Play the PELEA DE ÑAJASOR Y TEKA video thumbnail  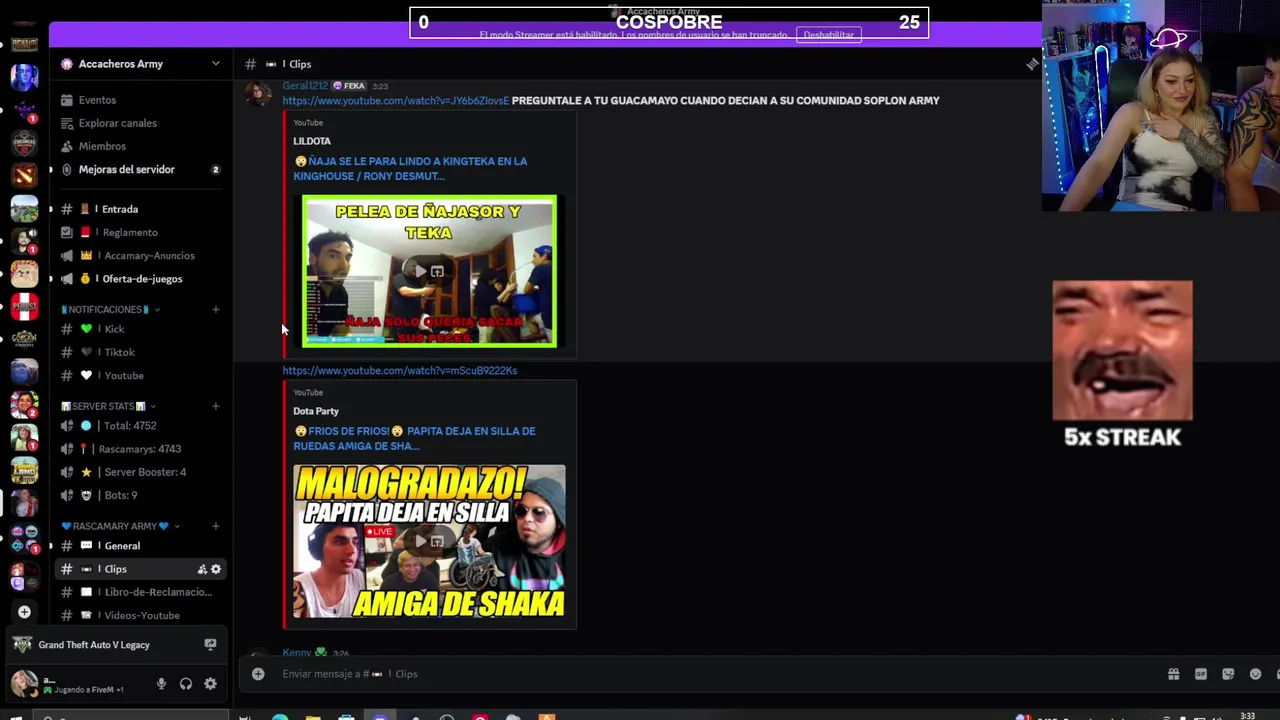coord(429,271)
